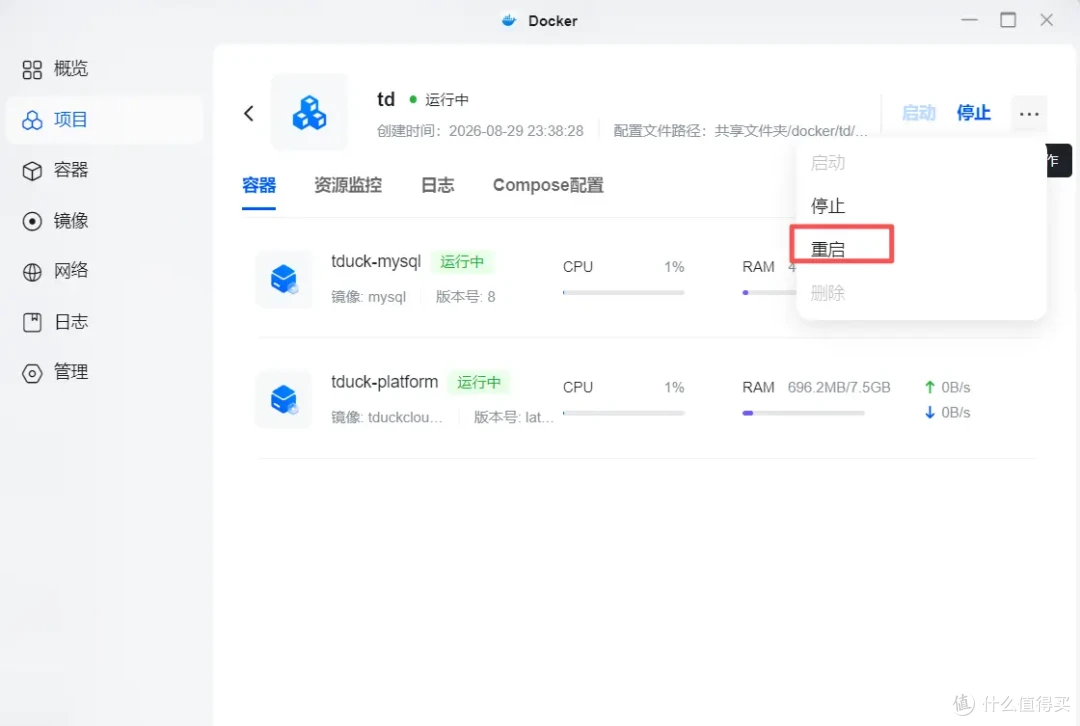Open the 镜像 image disc icon
This screenshot has height=726, width=1080.
32,221
